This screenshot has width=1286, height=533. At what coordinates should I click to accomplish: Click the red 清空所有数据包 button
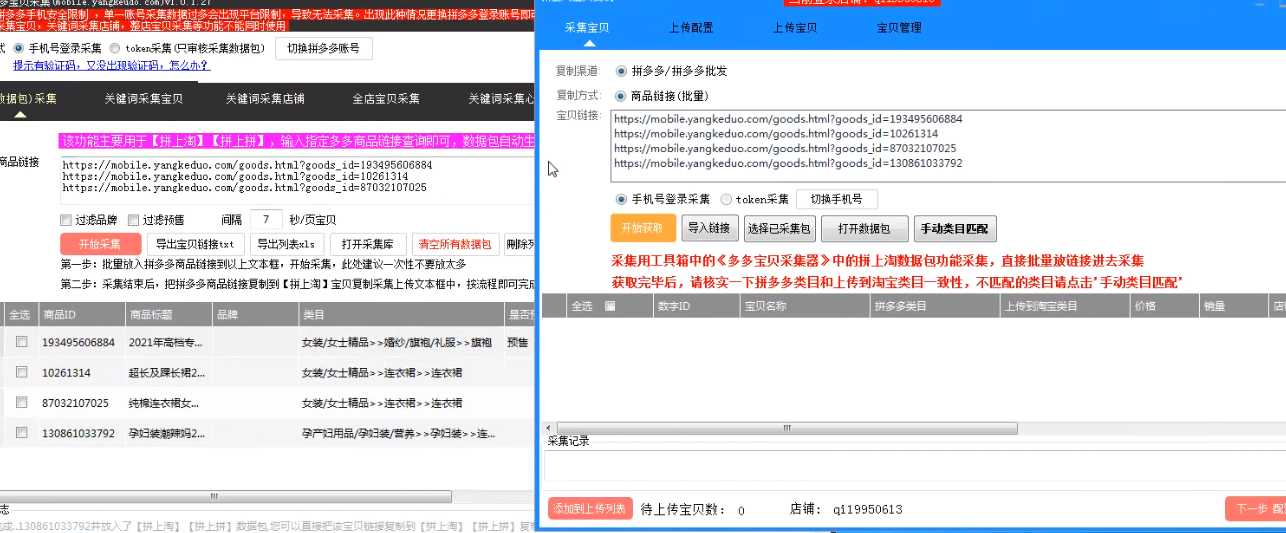(x=454, y=244)
